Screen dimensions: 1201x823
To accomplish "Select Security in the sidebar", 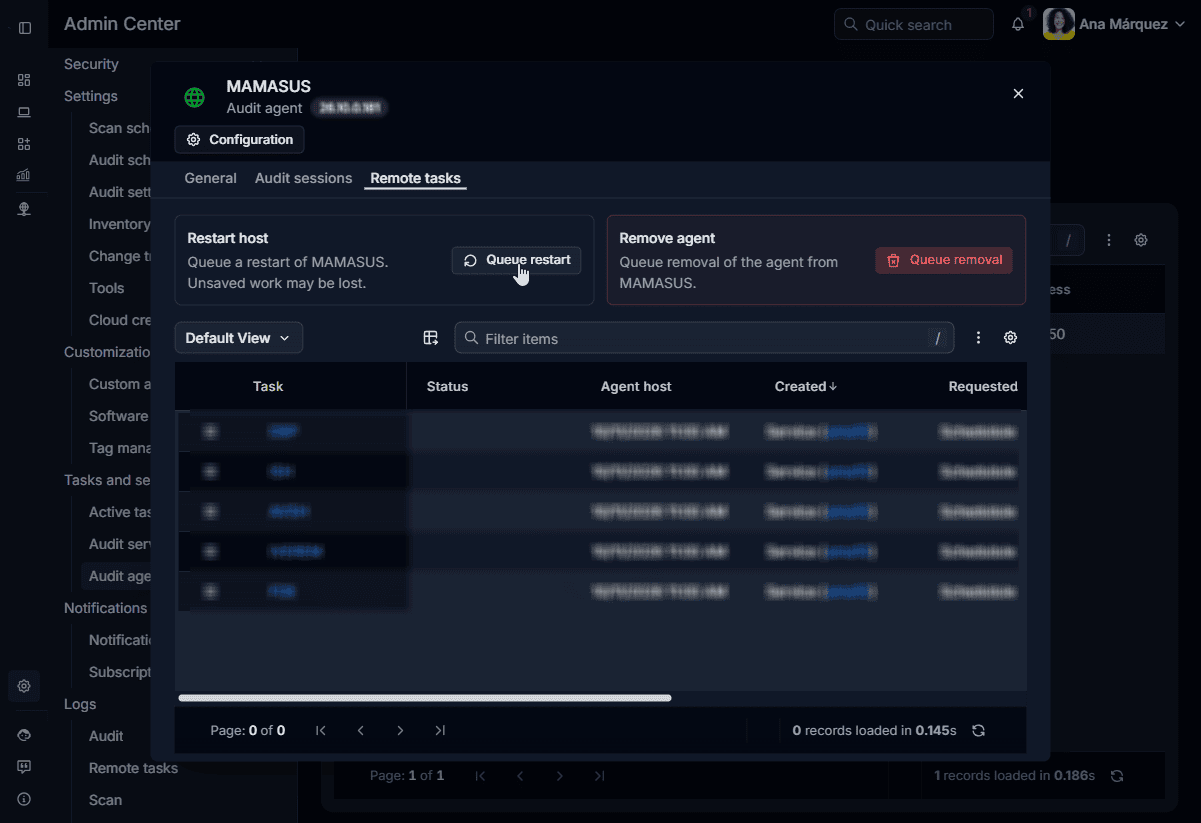I will [x=91, y=64].
